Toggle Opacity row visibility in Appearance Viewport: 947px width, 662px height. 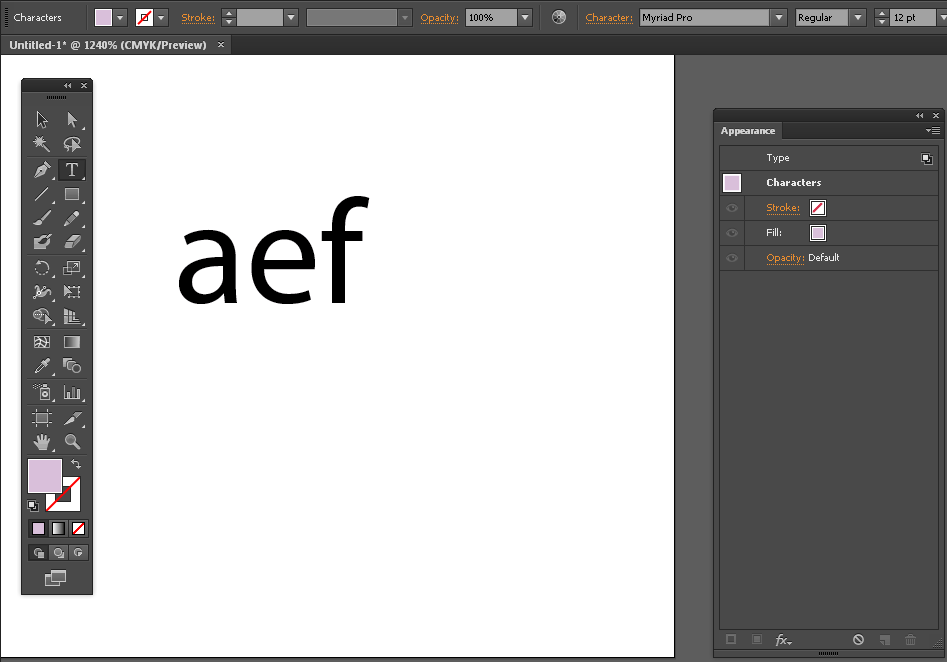(x=732, y=258)
